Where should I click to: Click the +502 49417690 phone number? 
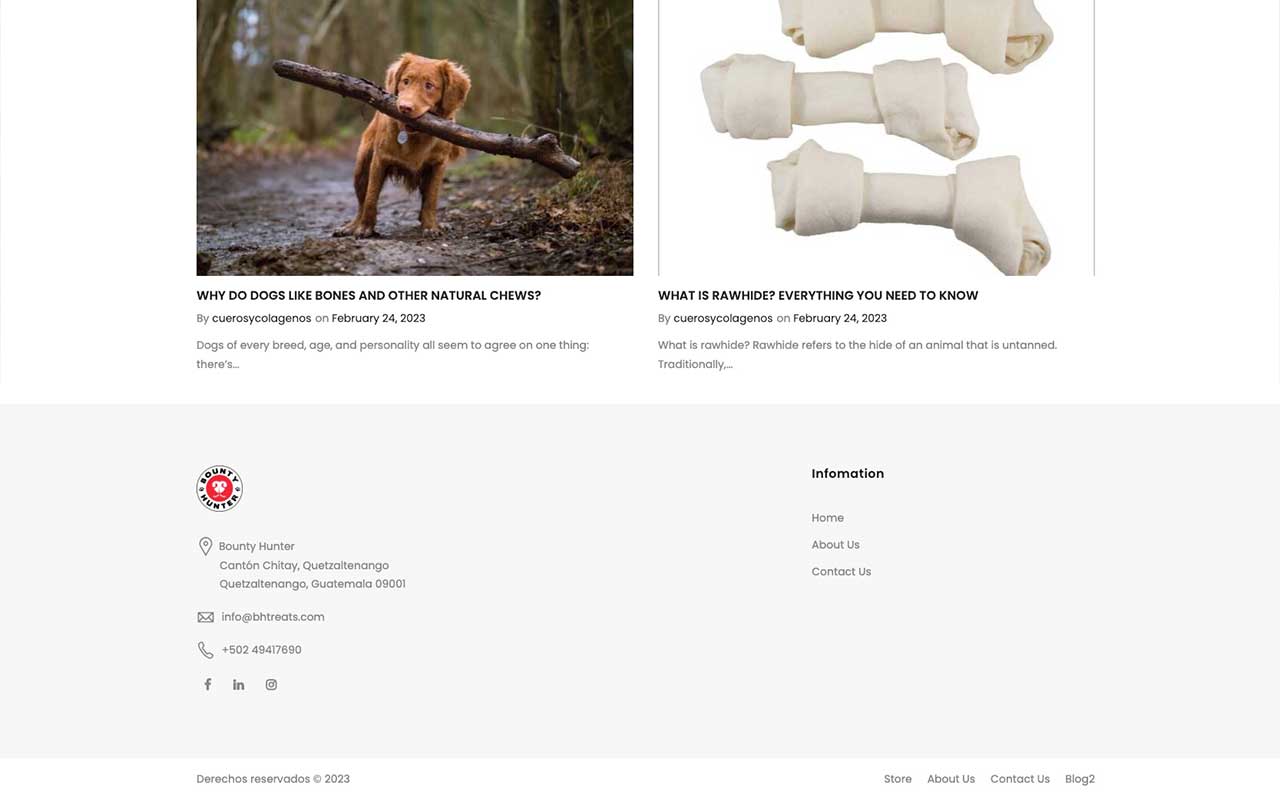point(261,650)
